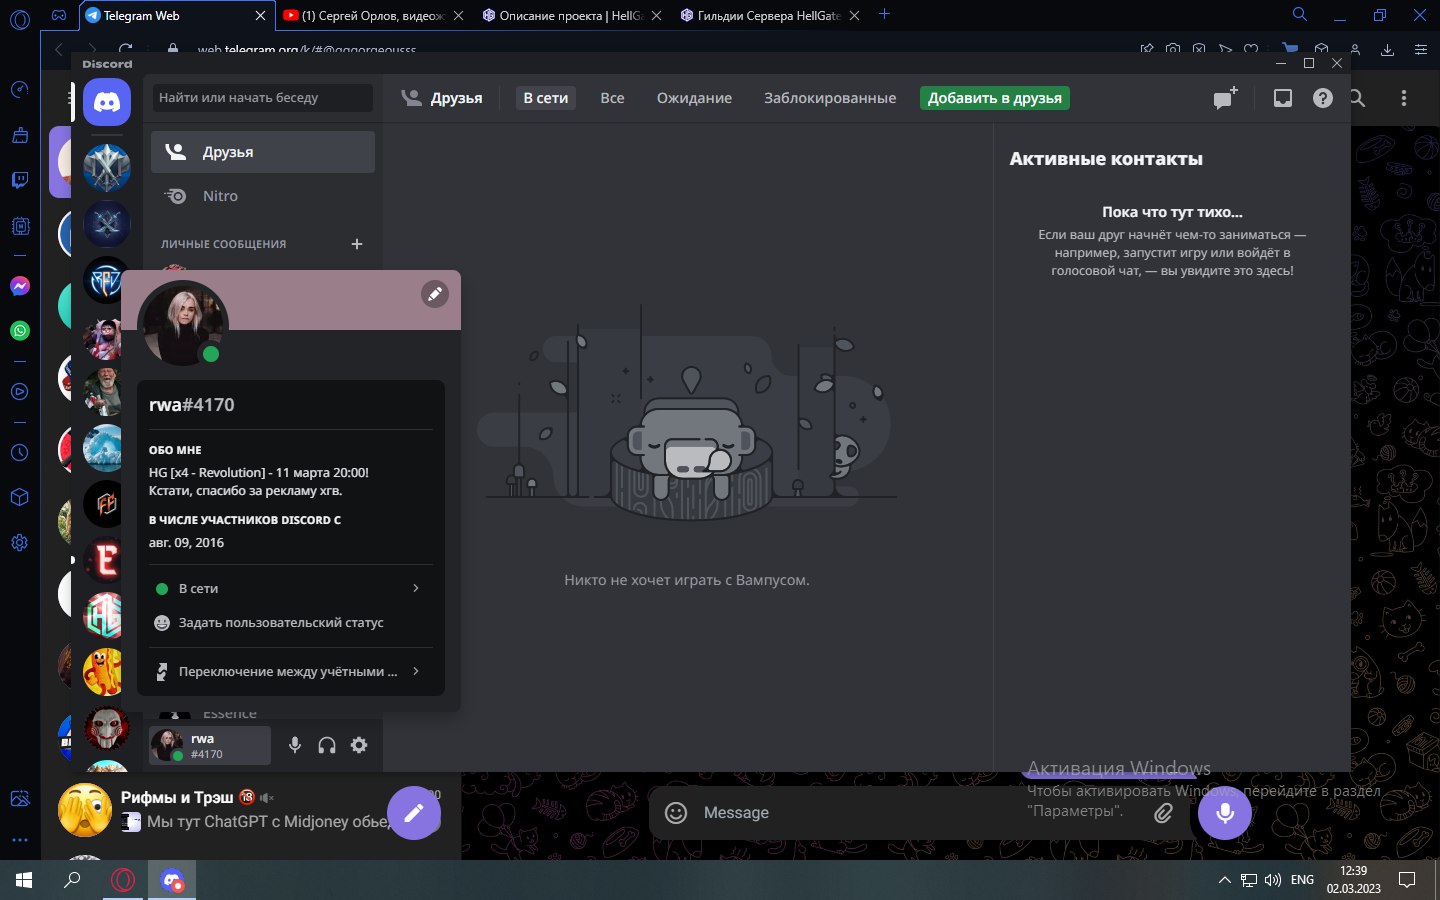Show hidden system tray icons
This screenshot has width=1440, height=900.
click(x=1224, y=881)
